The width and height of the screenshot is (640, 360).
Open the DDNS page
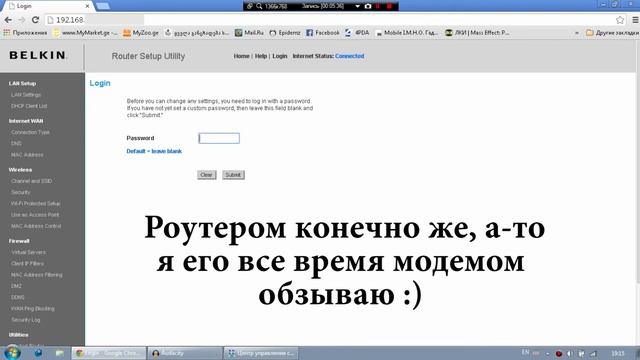pyautogui.click(x=18, y=298)
